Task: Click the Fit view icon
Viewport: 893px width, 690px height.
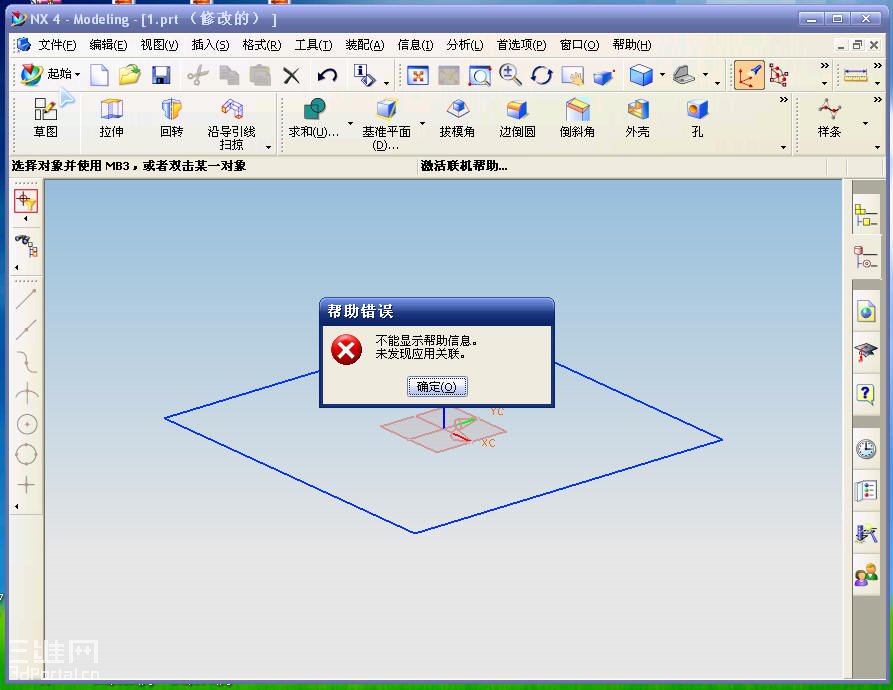Action: [417, 75]
